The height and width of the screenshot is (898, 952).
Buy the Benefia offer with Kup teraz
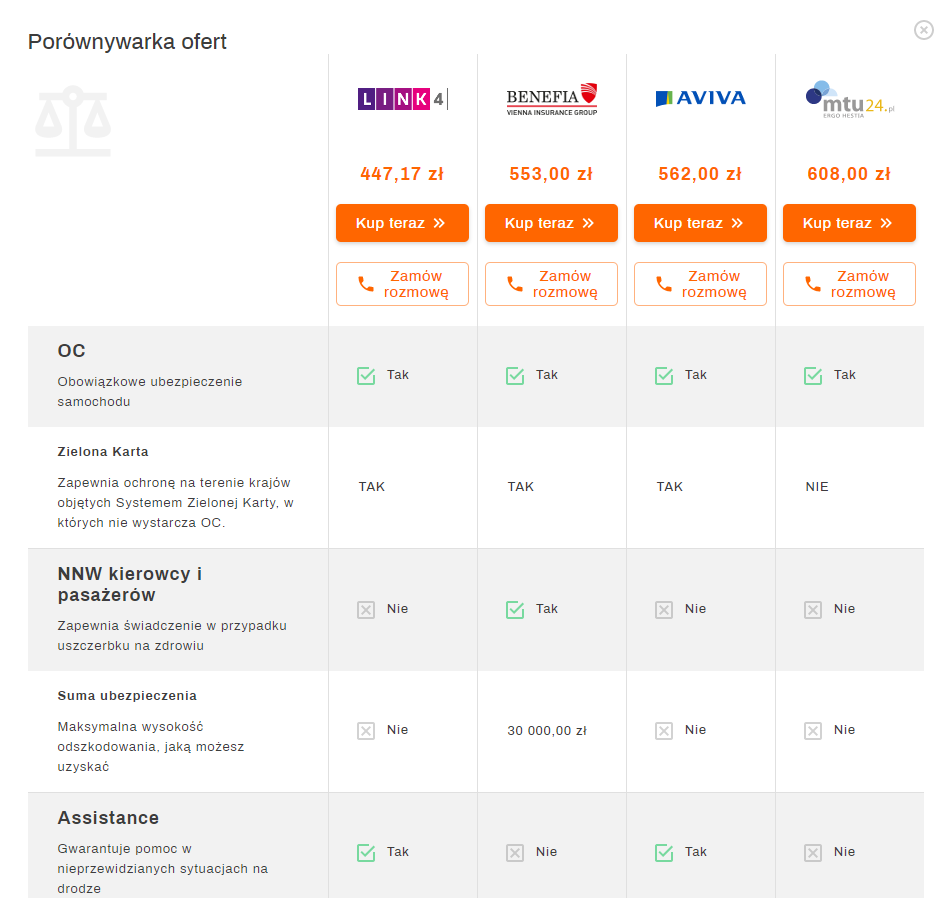pos(551,223)
